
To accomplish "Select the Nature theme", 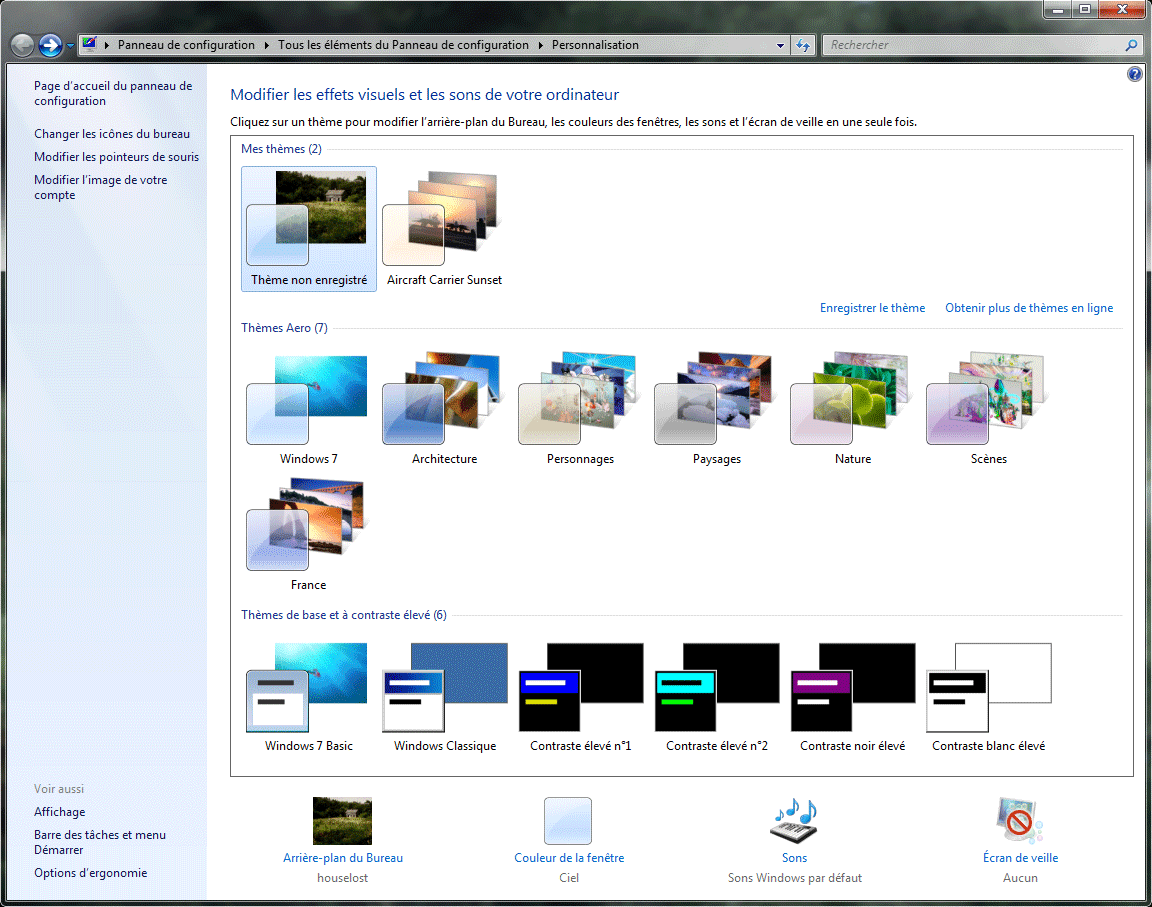I will [x=852, y=409].
